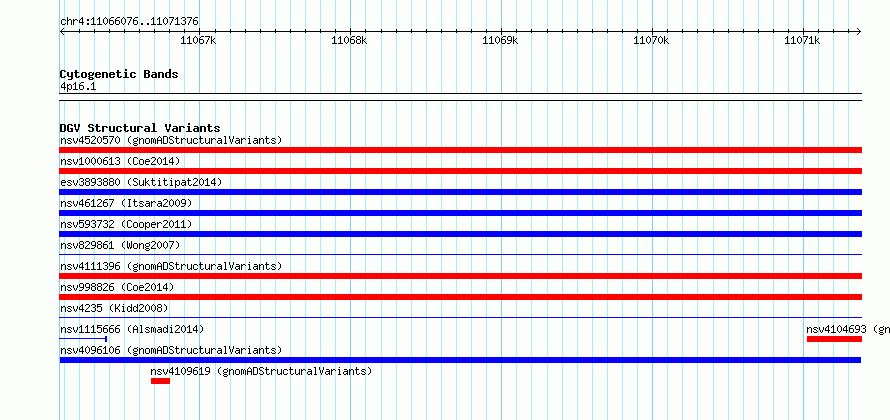890x420 pixels.
Task: Open the nsv4096106 gnomAD variant label
Action: click(171, 350)
